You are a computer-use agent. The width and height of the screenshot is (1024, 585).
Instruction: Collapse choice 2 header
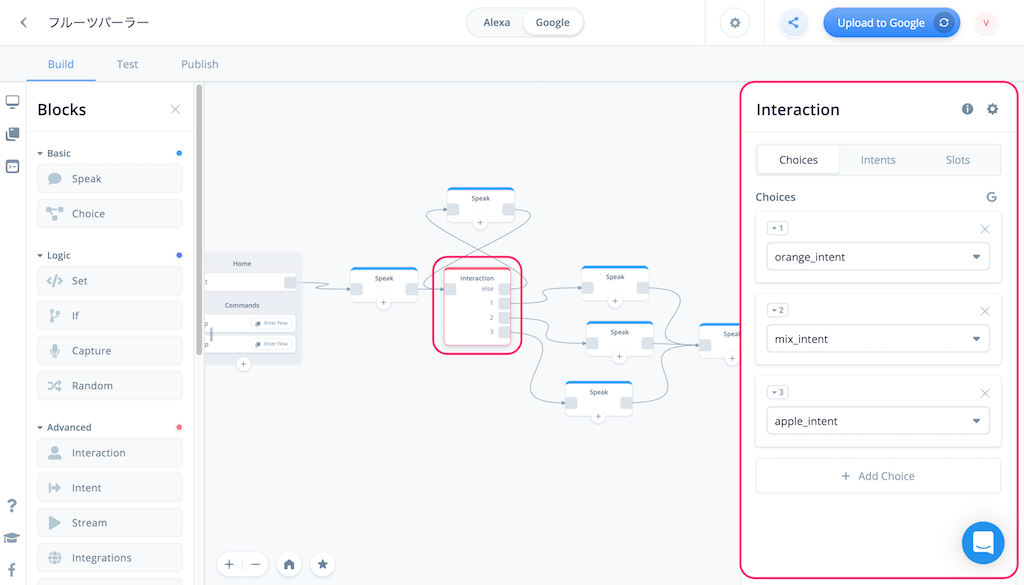click(777, 310)
